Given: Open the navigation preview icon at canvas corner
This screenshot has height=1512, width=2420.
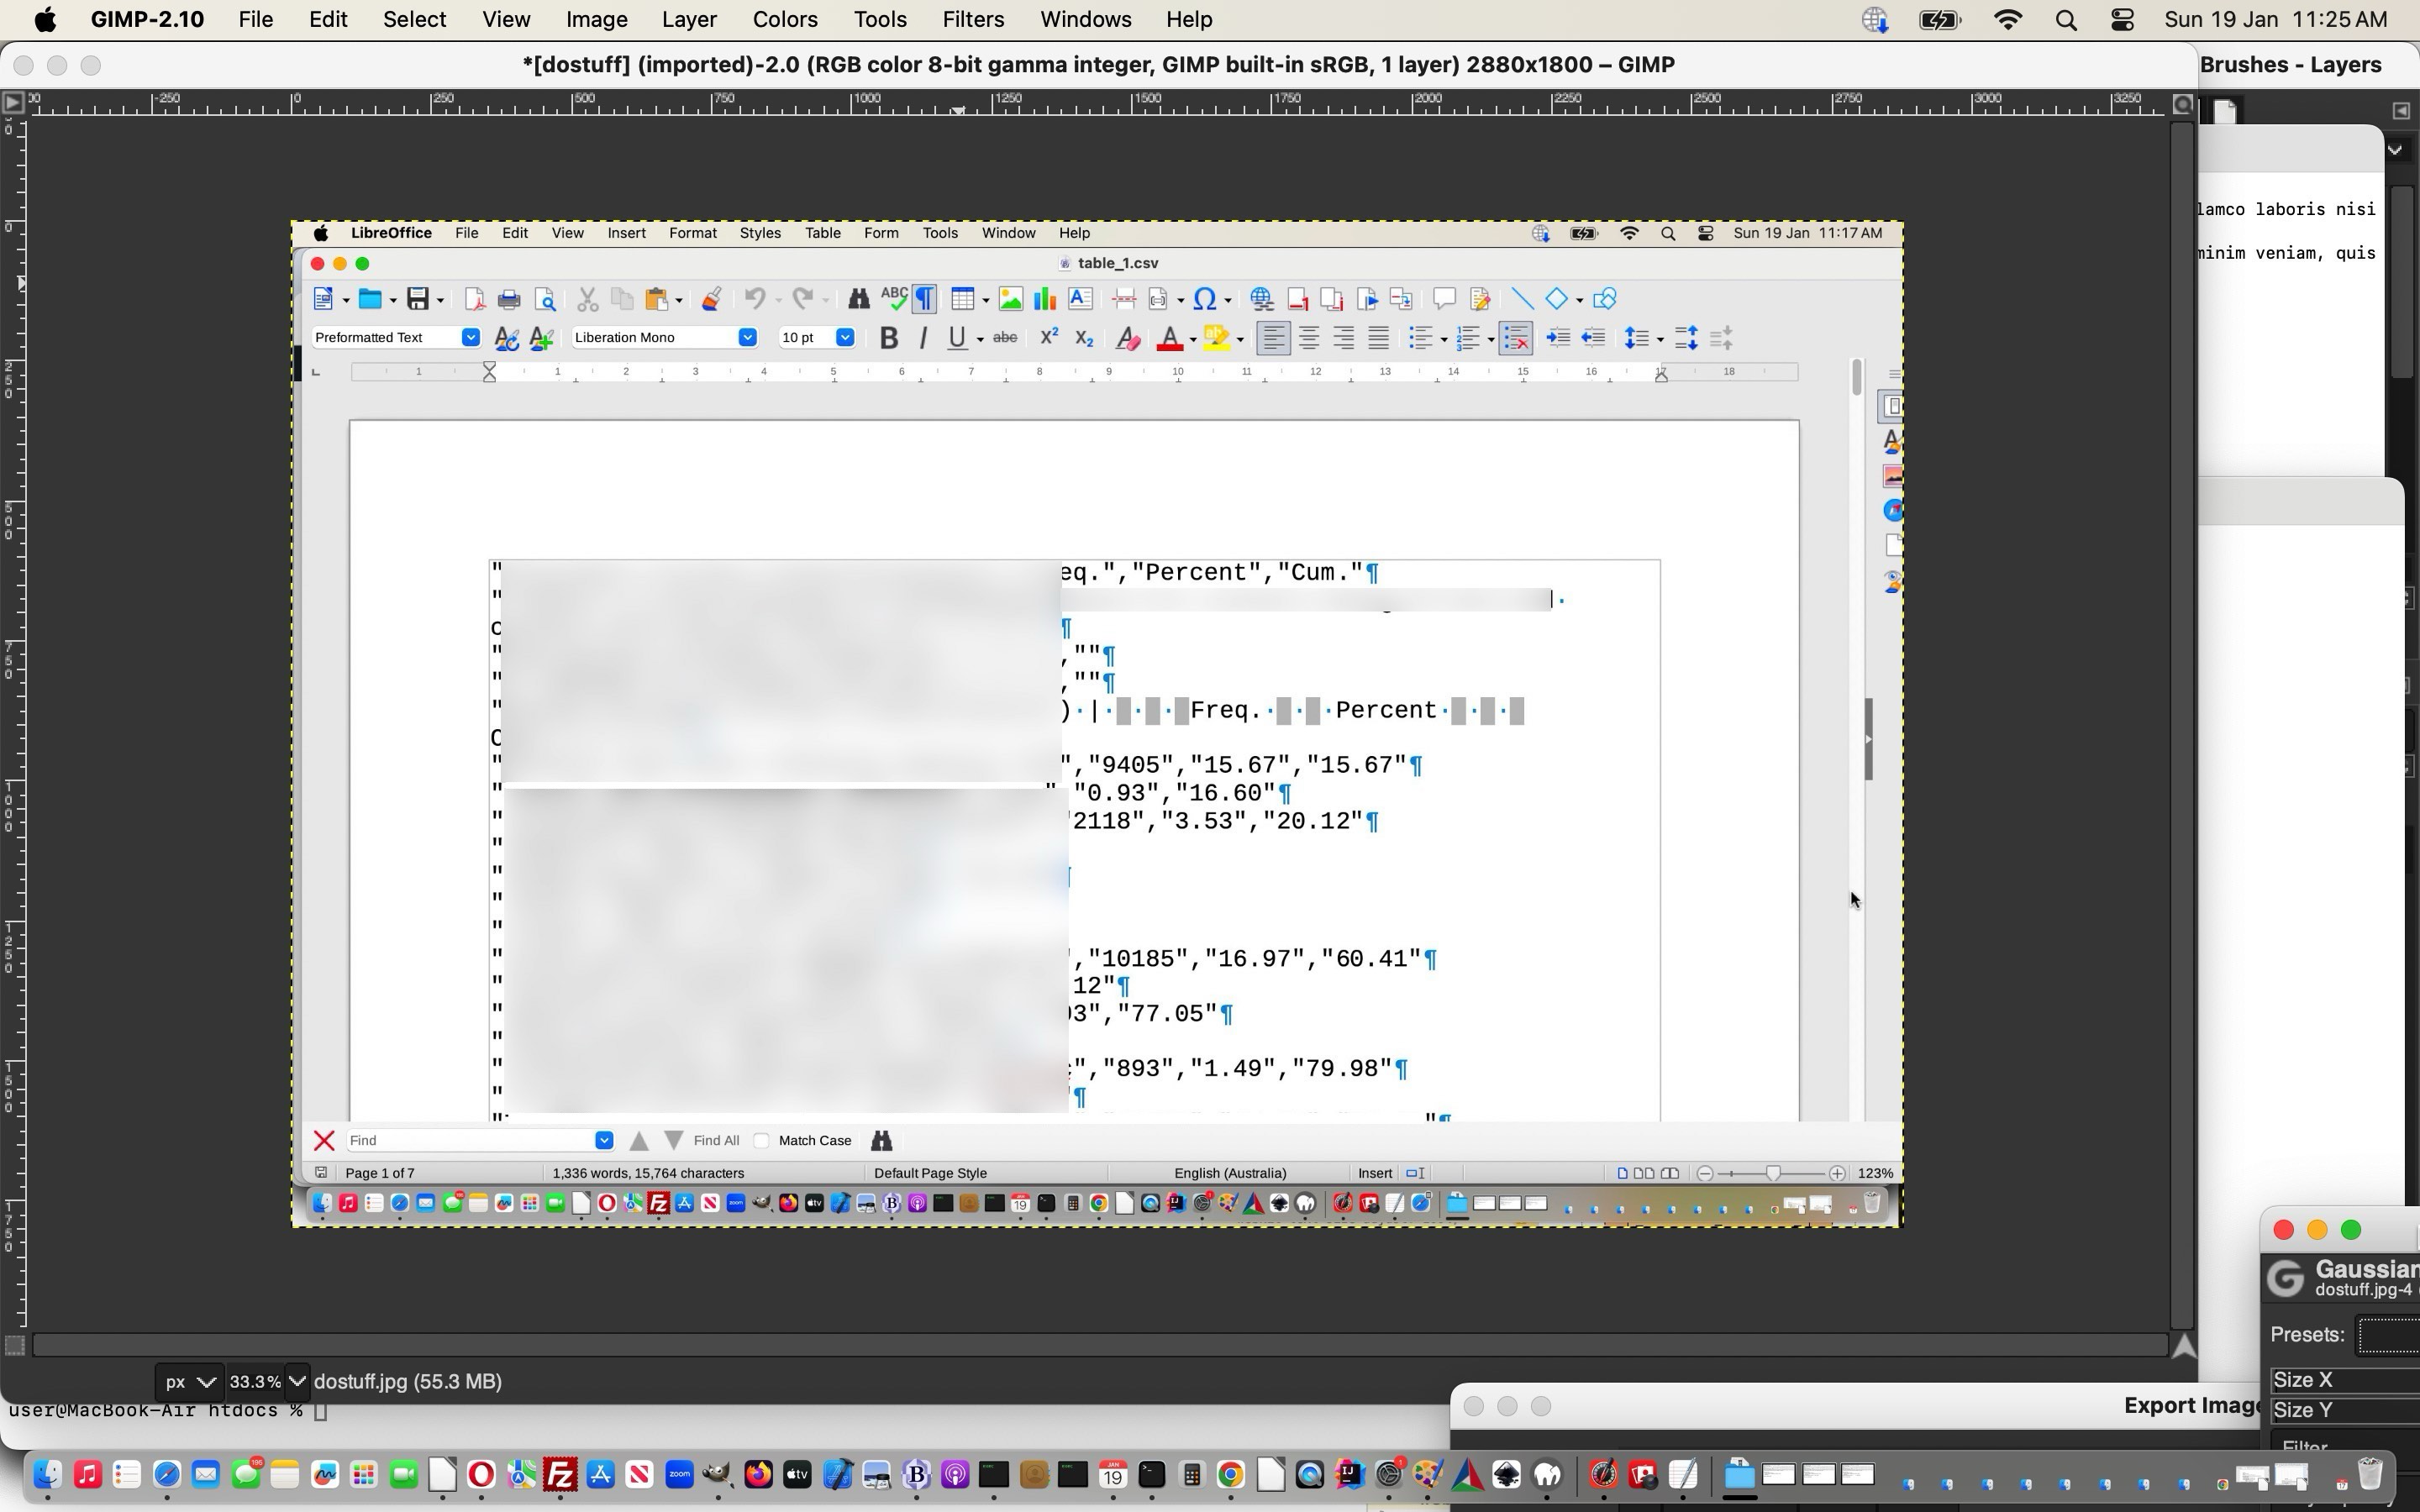Looking at the screenshot, I should click(2184, 1346).
